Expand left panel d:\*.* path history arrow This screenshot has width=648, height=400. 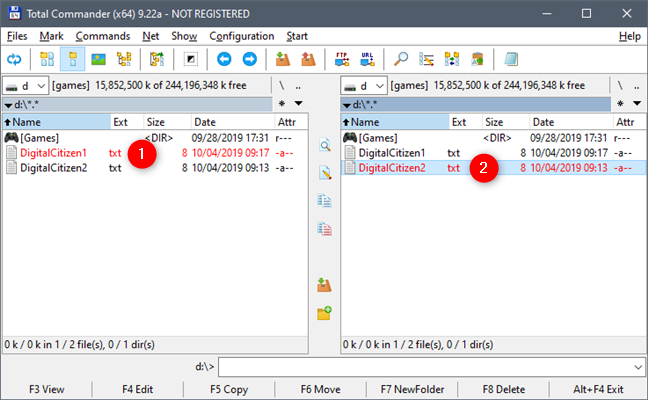pos(8,105)
